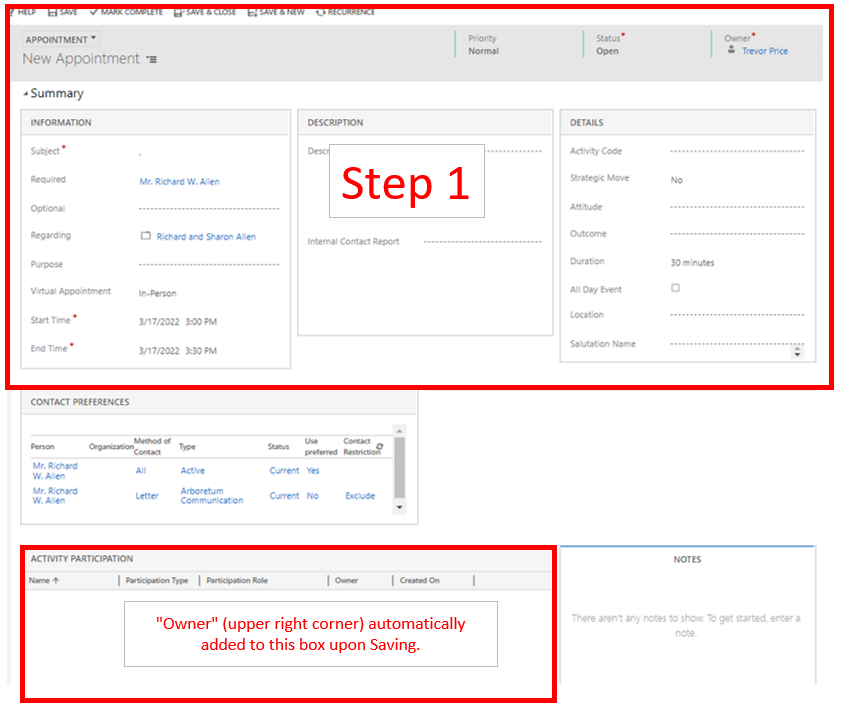
Task: Click the Person column header in Contact Preferences
Action: pyautogui.click(x=43, y=447)
